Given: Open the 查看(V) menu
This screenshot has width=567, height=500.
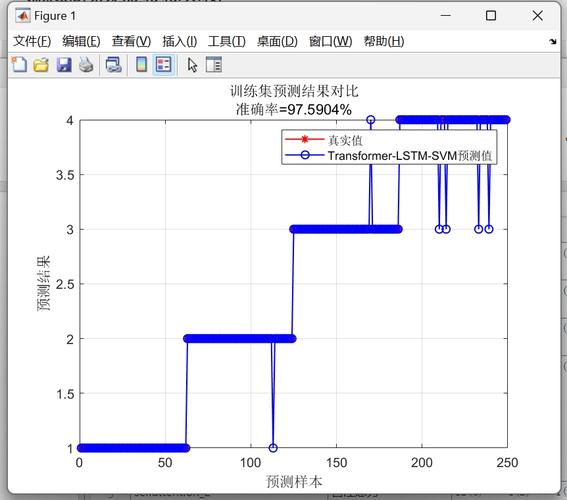Looking at the screenshot, I should [x=131, y=41].
